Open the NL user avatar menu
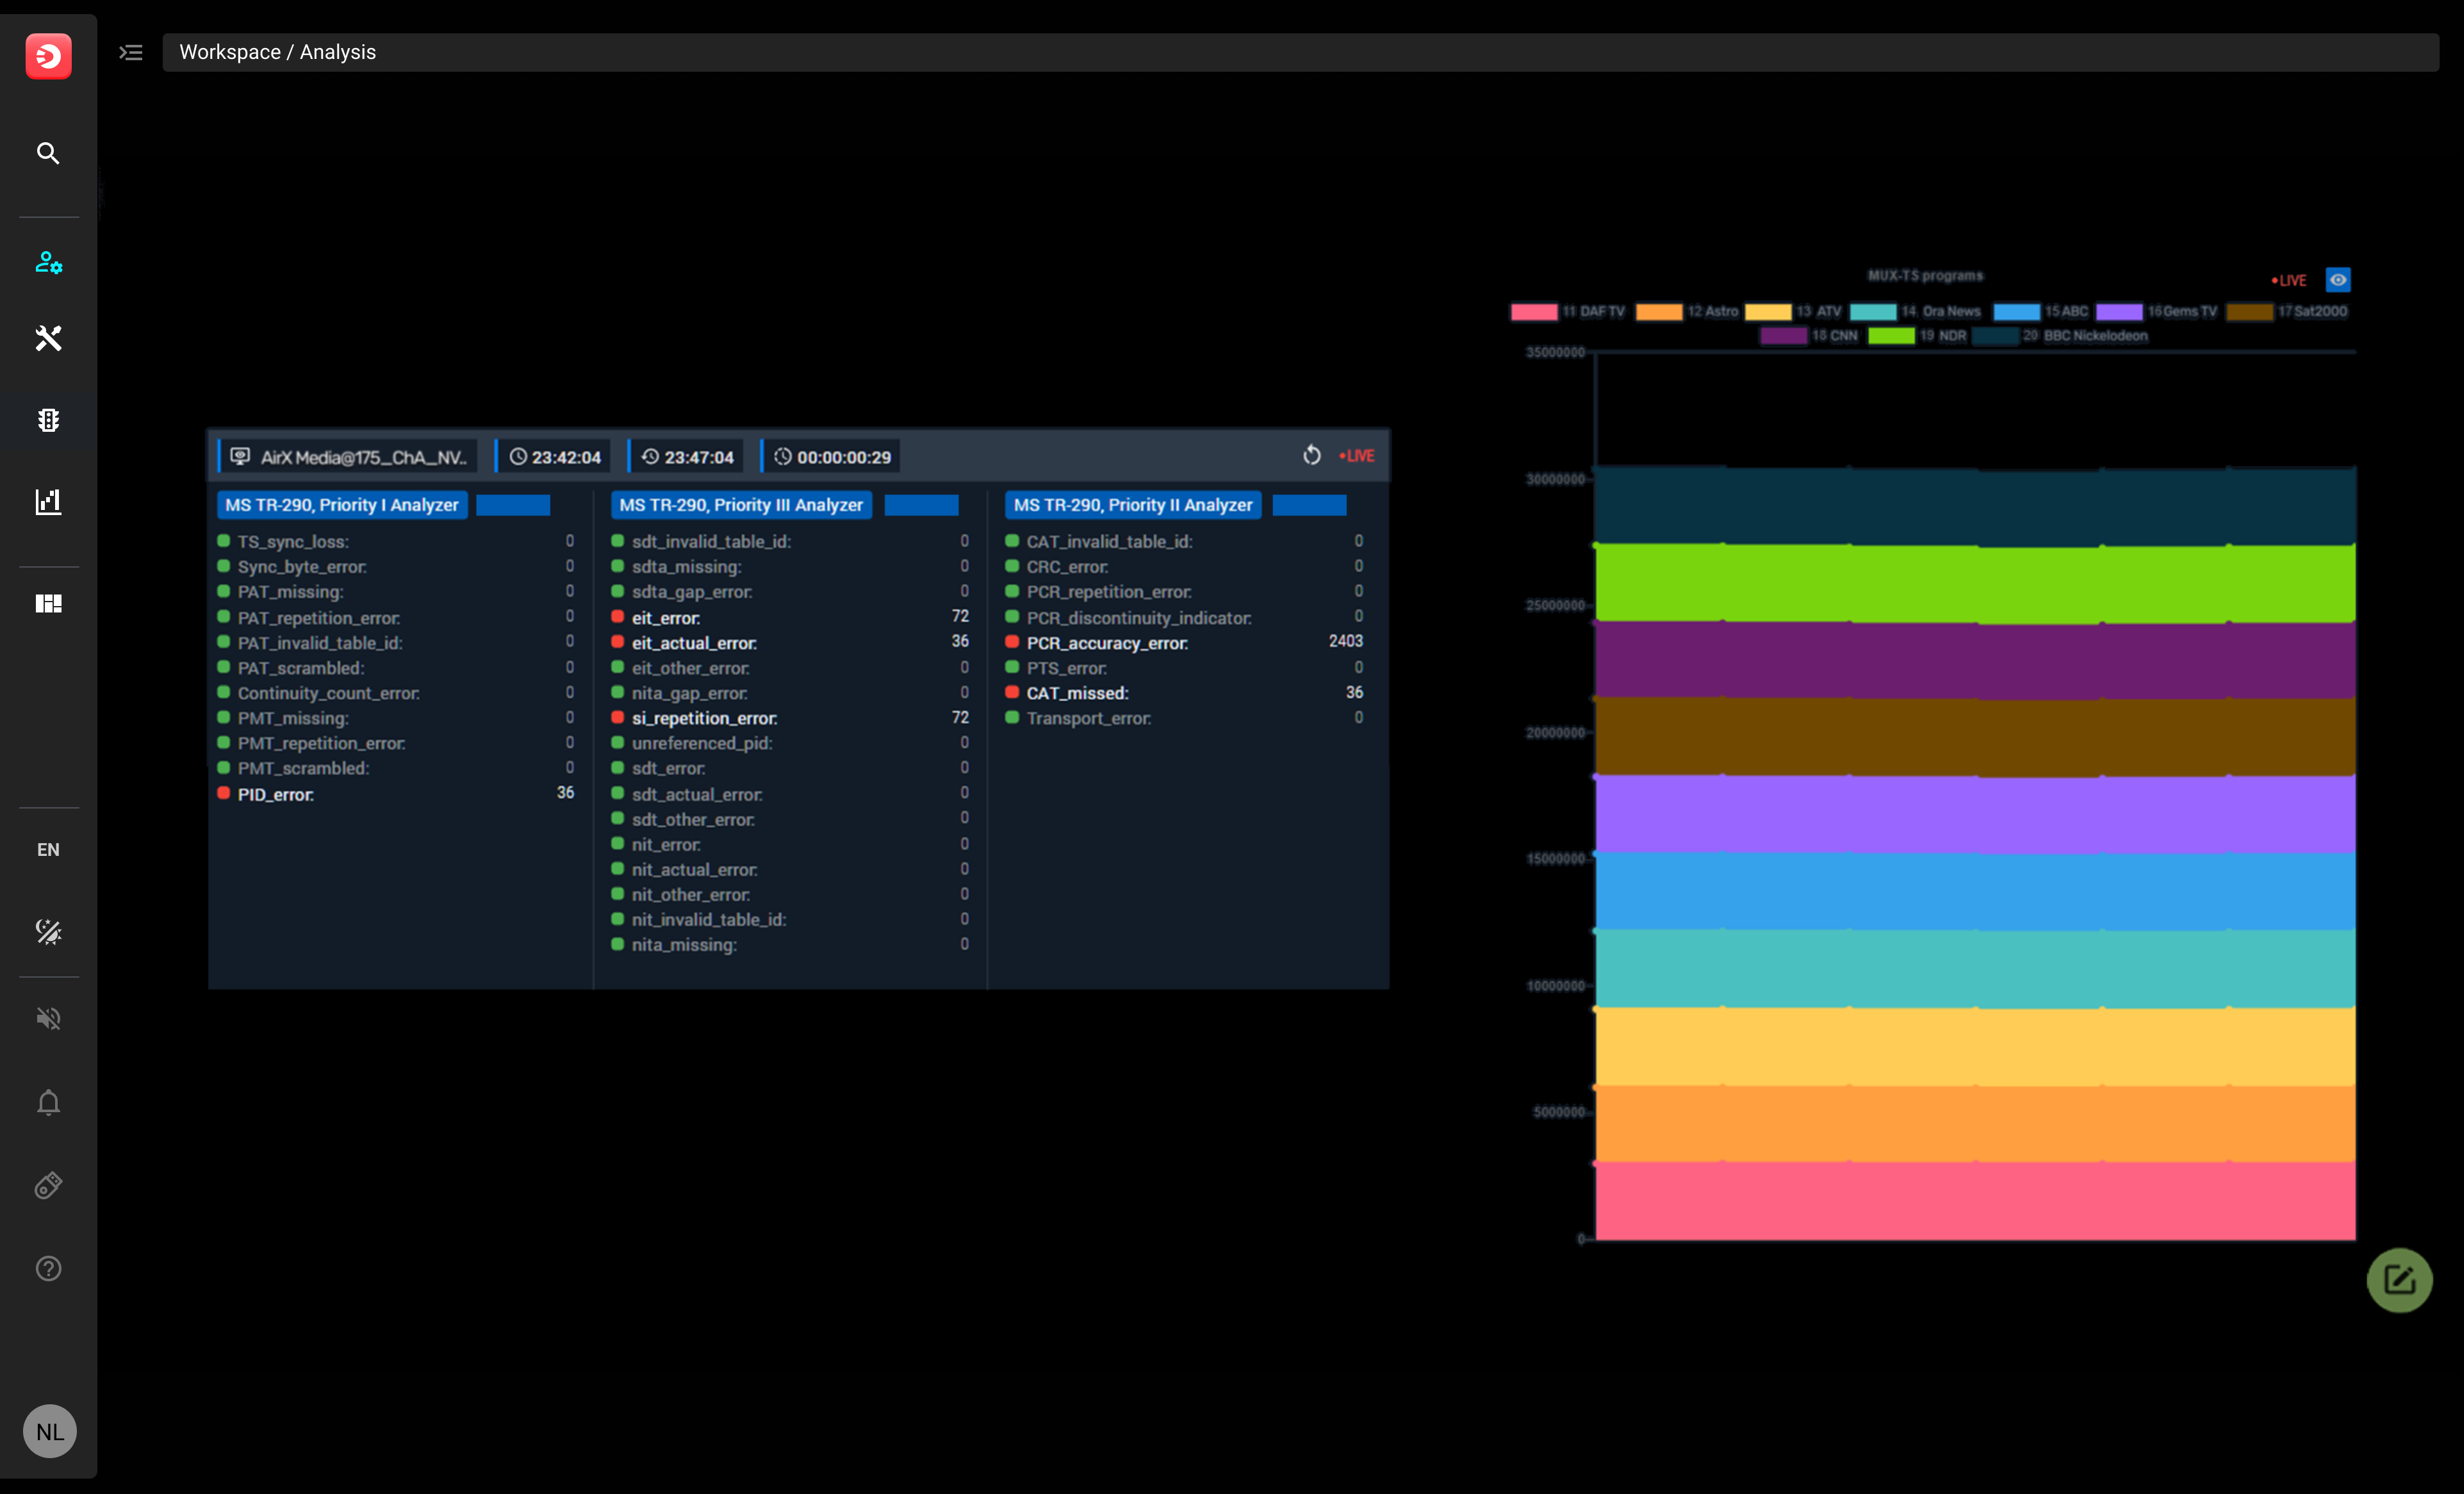This screenshot has height=1494, width=2464. click(x=49, y=1431)
